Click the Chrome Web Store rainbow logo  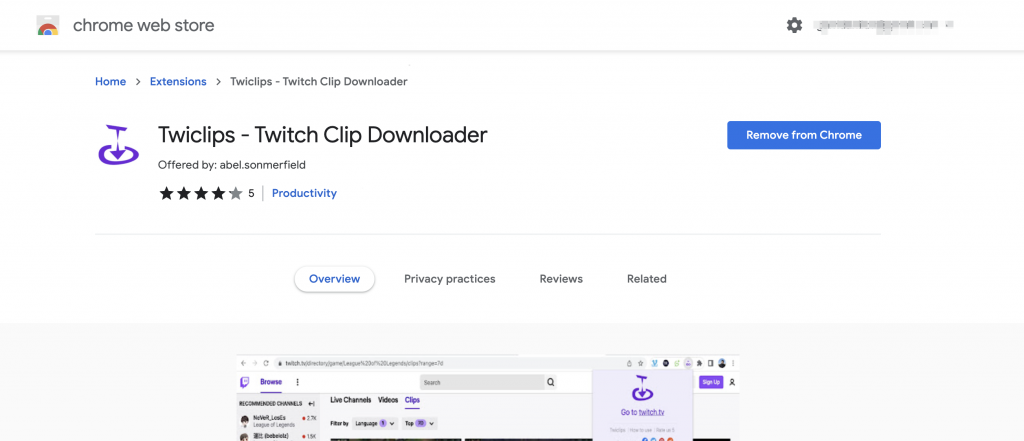coord(48,25)
